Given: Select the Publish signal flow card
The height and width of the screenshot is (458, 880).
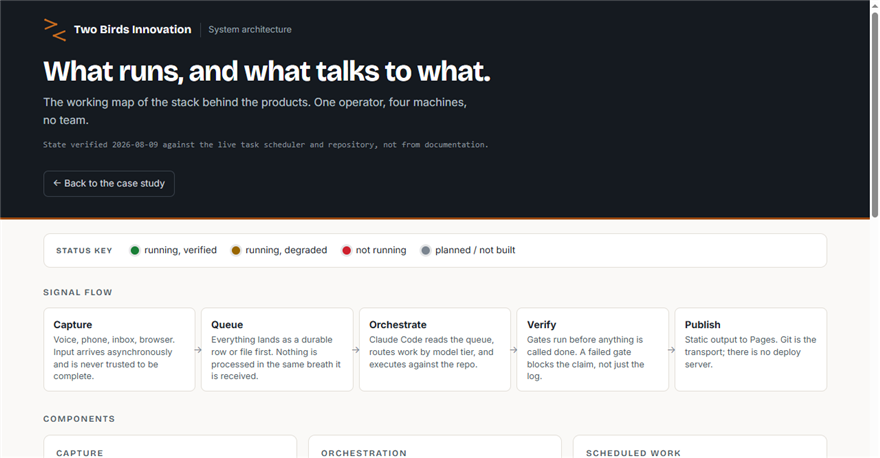Looking at the screenshot, I should (x=750, y=349).
